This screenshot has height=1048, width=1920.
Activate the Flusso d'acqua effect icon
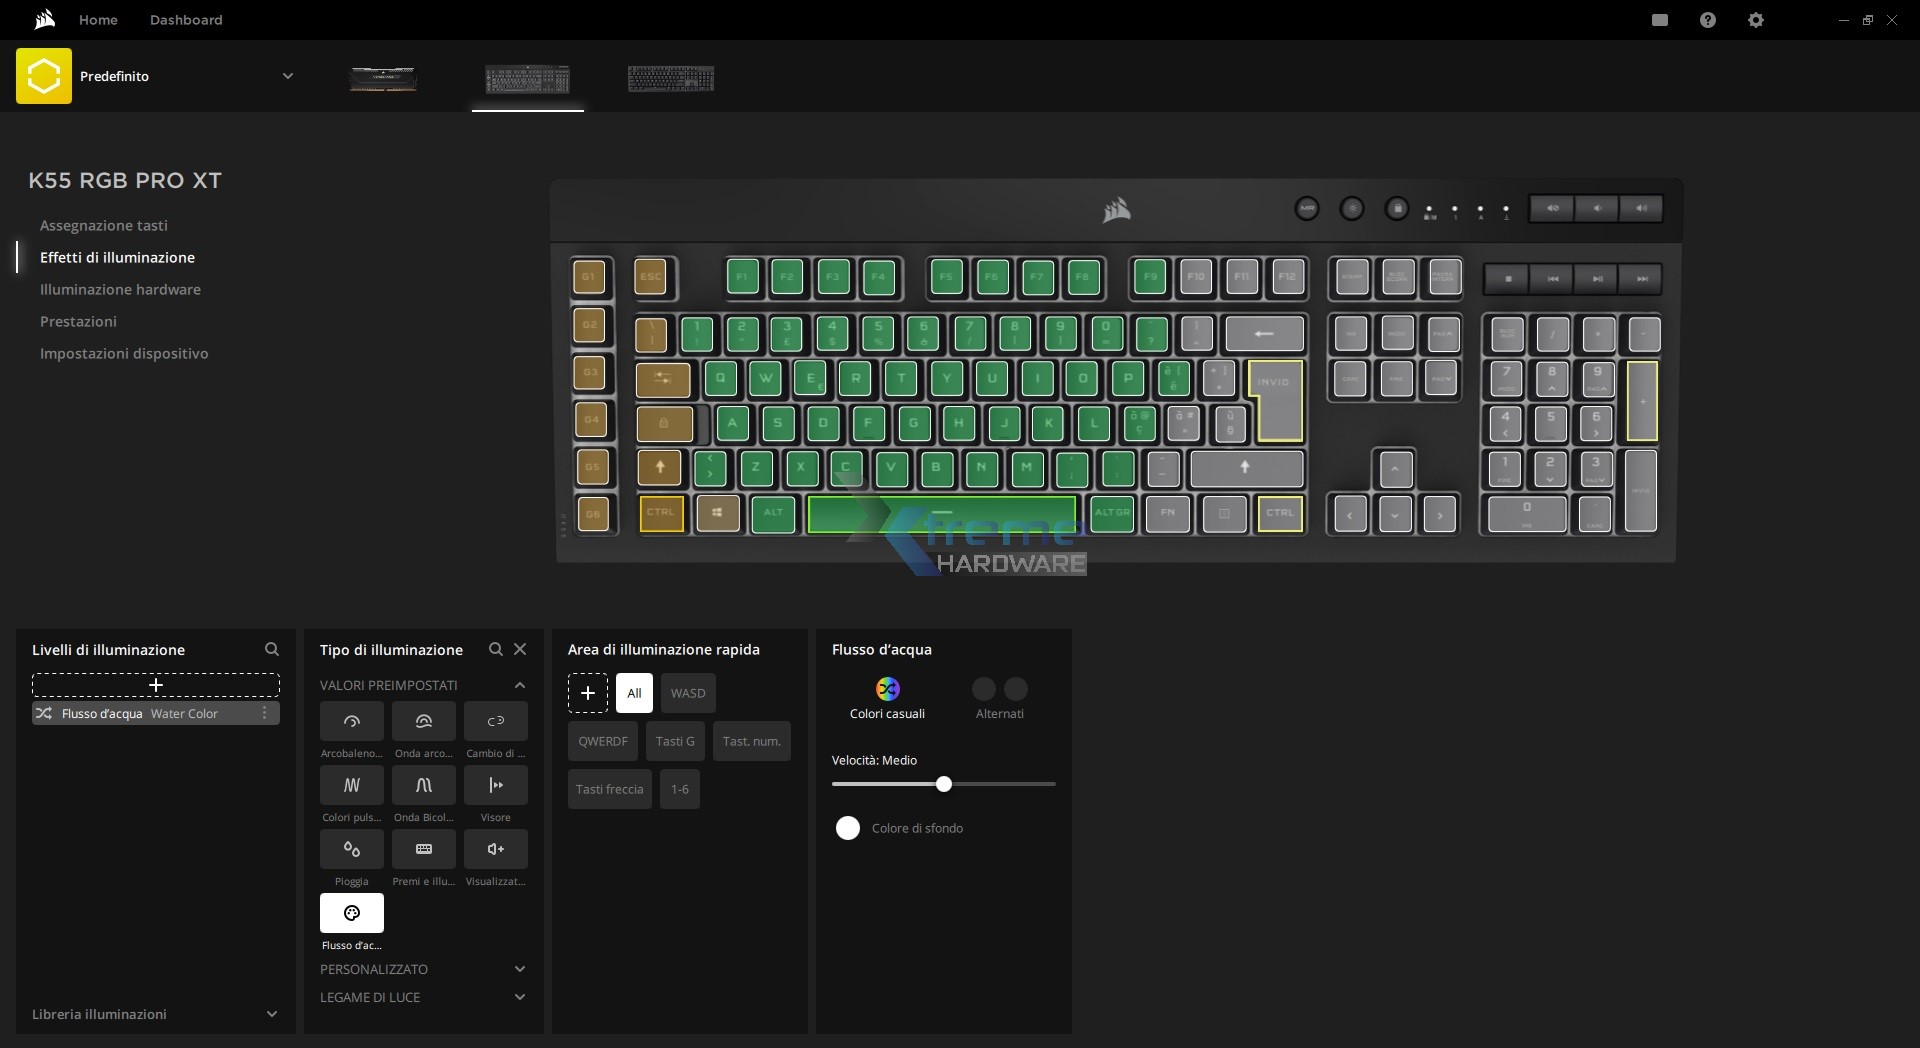[x=351, y=913]
